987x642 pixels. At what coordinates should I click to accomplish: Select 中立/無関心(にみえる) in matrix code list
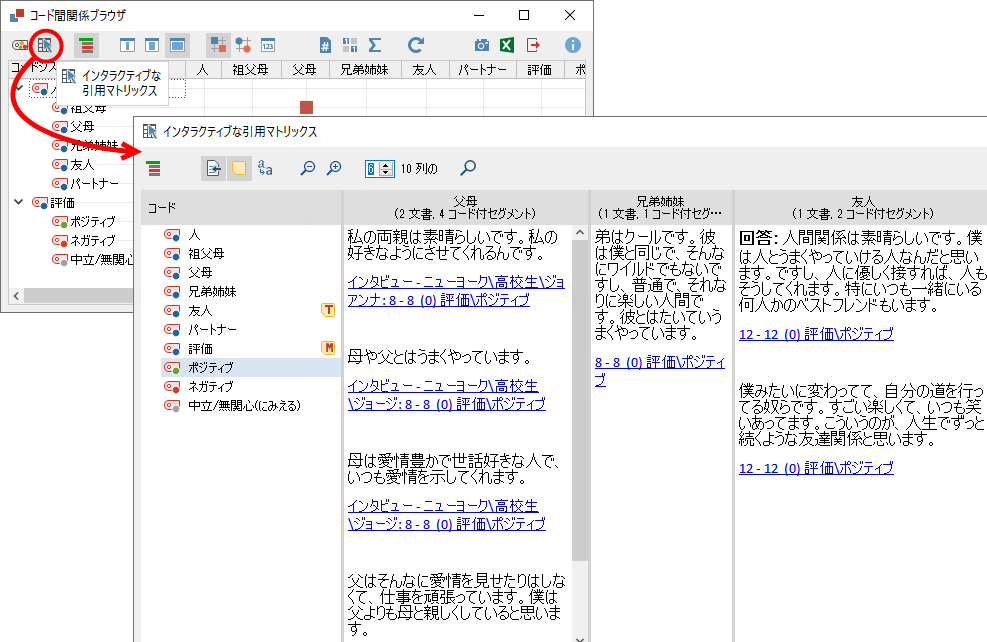tap(244, 405)
